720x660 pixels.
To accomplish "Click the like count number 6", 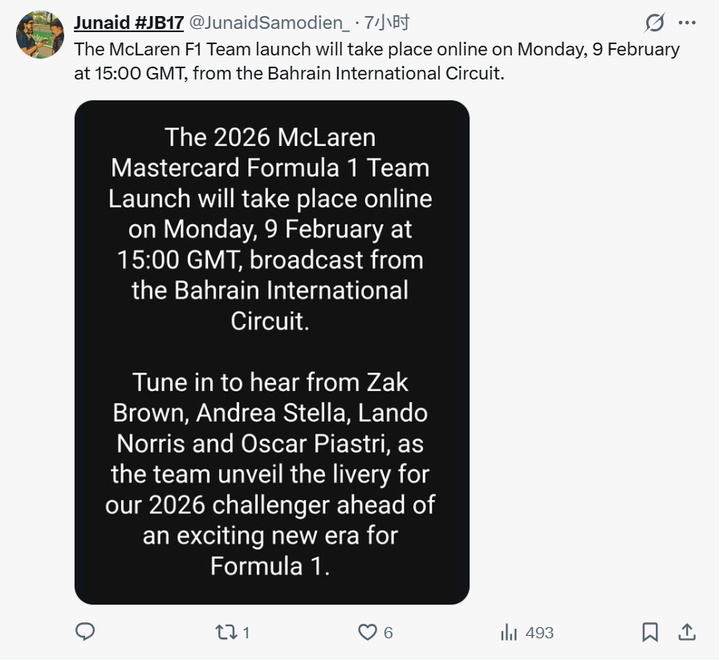I will [388, 633].
